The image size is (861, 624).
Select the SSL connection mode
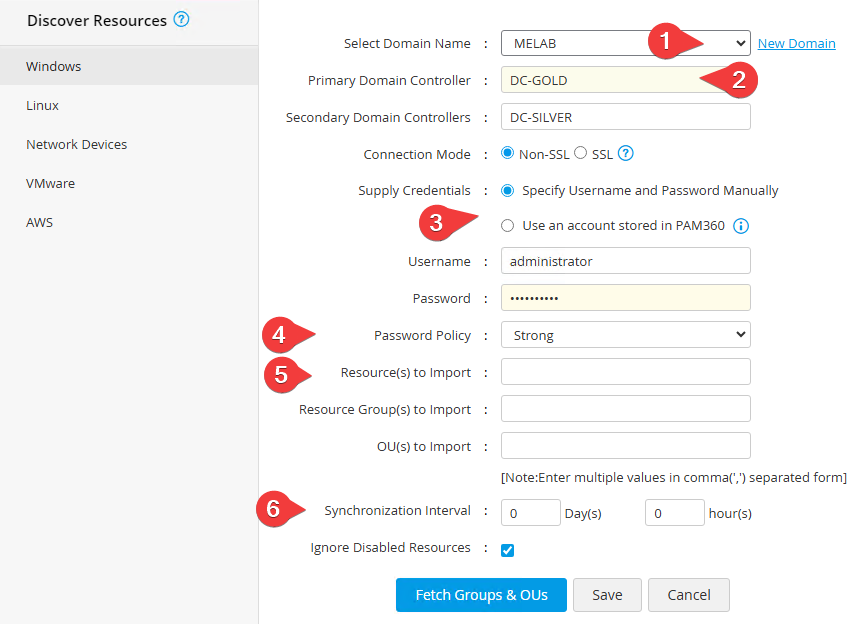[x=581, y=153]
